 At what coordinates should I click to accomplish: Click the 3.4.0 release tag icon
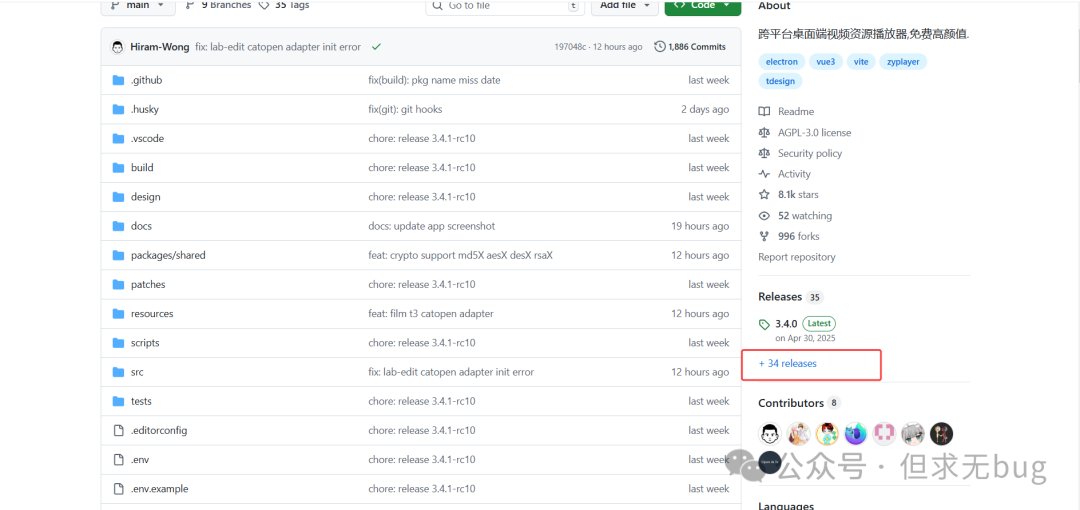765,325
